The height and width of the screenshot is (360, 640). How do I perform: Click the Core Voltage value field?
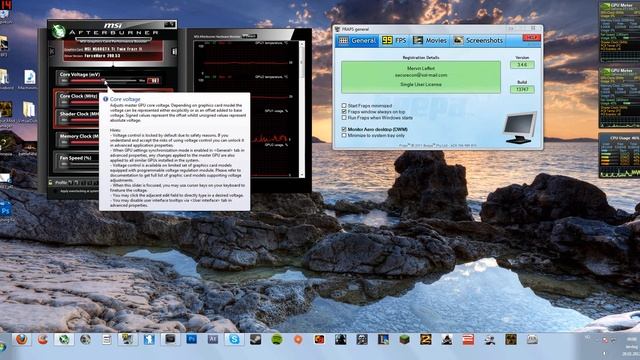coord(153,81)
